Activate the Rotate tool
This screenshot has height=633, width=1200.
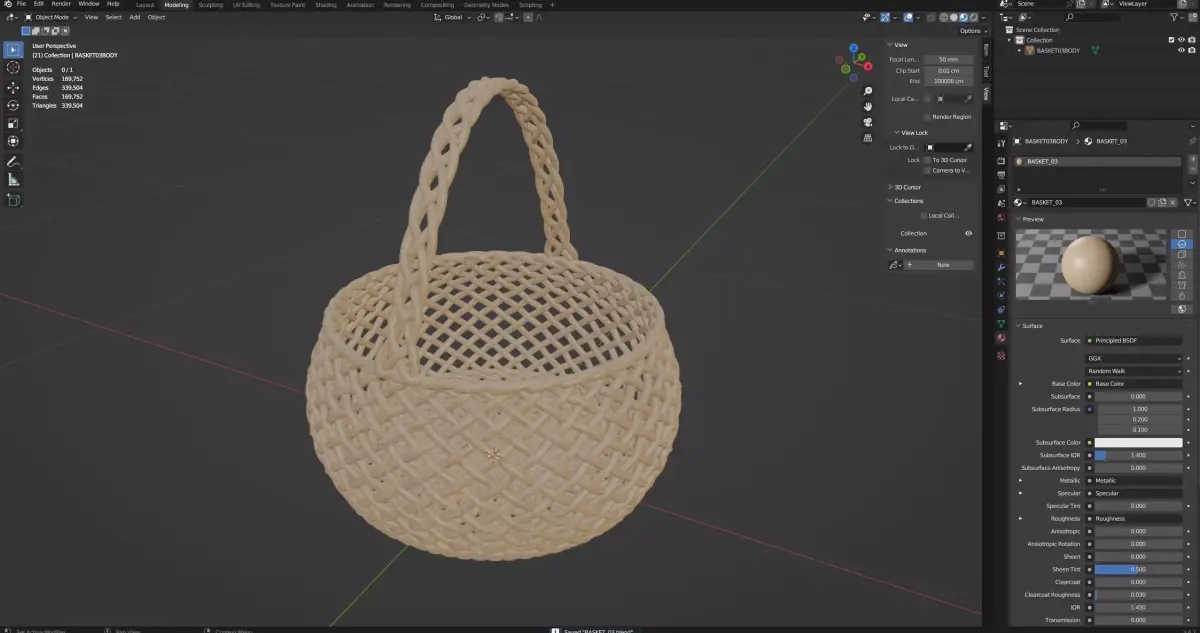13,105
